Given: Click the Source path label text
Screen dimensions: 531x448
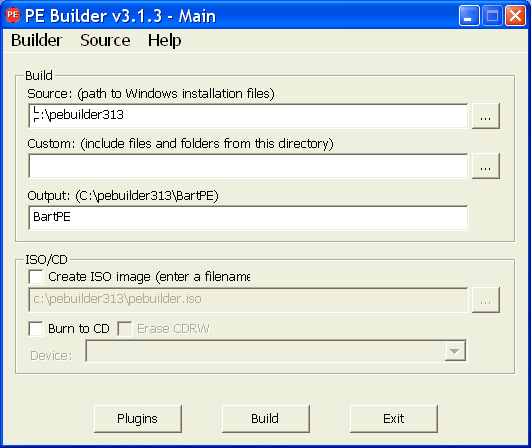Looking at the screenshot, I should (x=151, y=94).
